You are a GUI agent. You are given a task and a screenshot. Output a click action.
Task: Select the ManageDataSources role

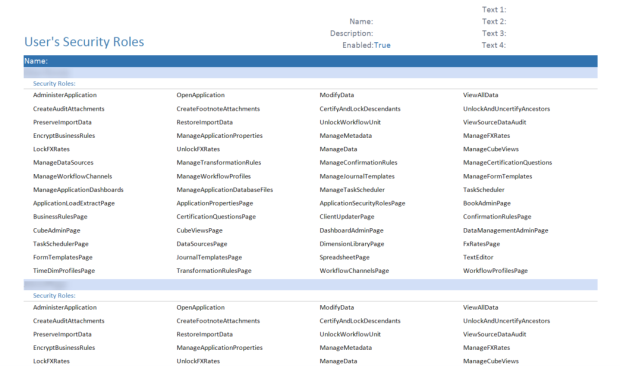(63, 162)
